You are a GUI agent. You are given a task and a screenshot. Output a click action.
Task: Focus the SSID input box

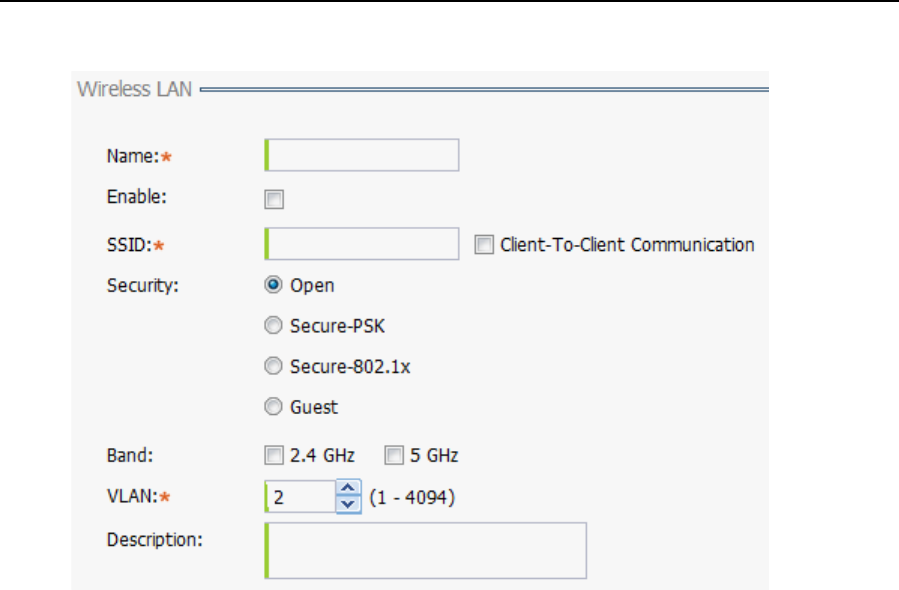(x=361, y=244)
